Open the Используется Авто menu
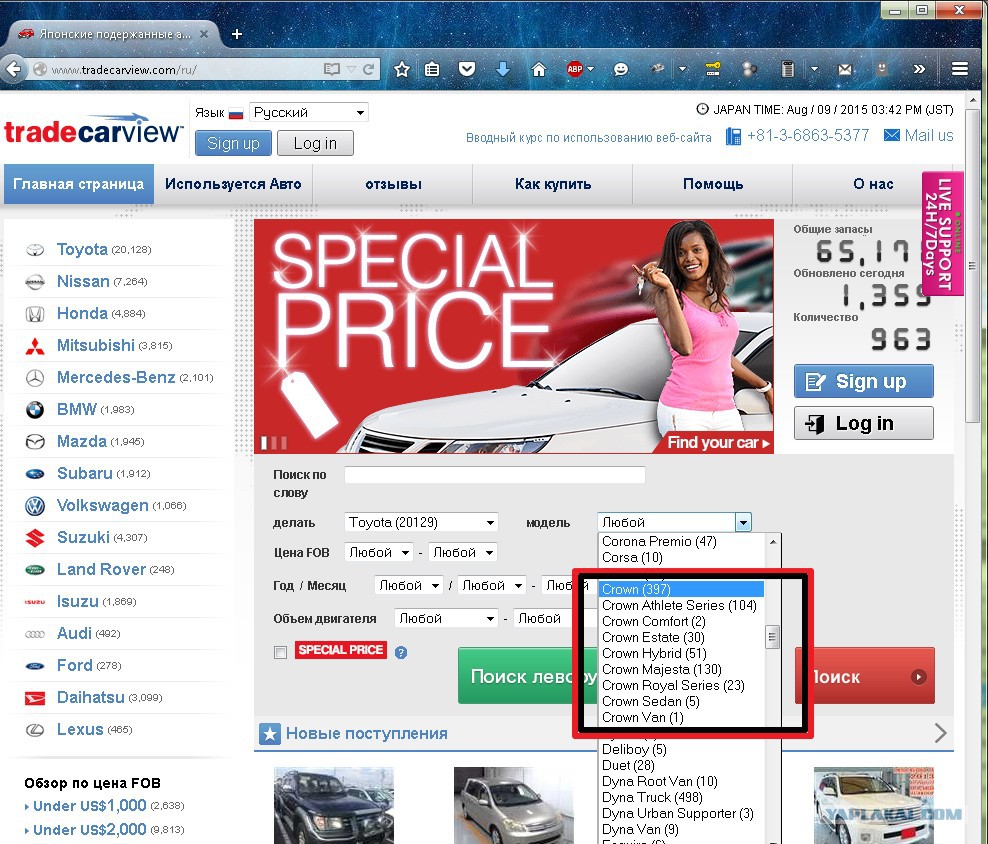The image size is (988, 844). tap(233, 184)
